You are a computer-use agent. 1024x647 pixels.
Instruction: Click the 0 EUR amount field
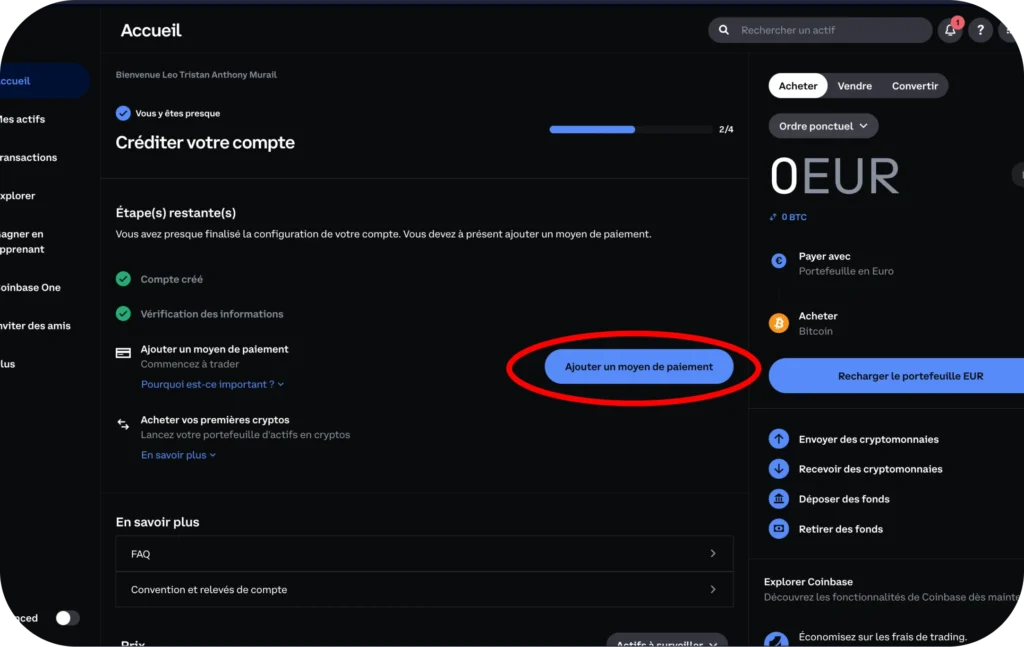(835, 176)
